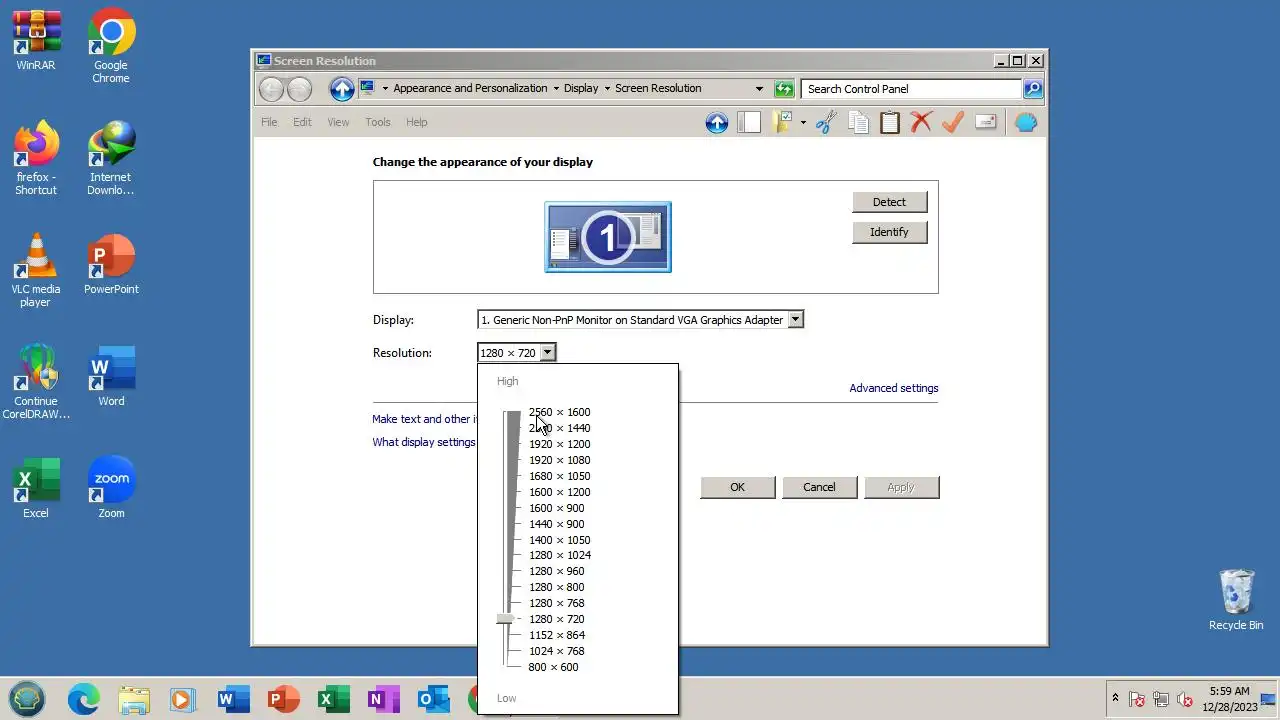The height and width of the screenshot is (720, 1280).
Task: Open the Excel desktop icon
Action: (x=36, y=488)
